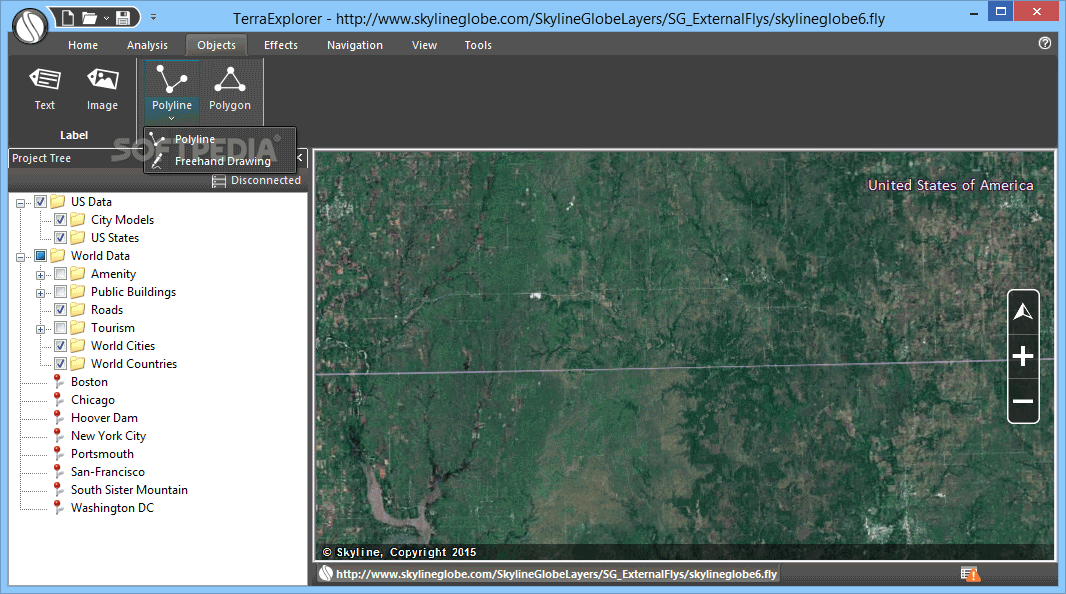Uncheck the US Data checkbox

[x=41, y=201]
